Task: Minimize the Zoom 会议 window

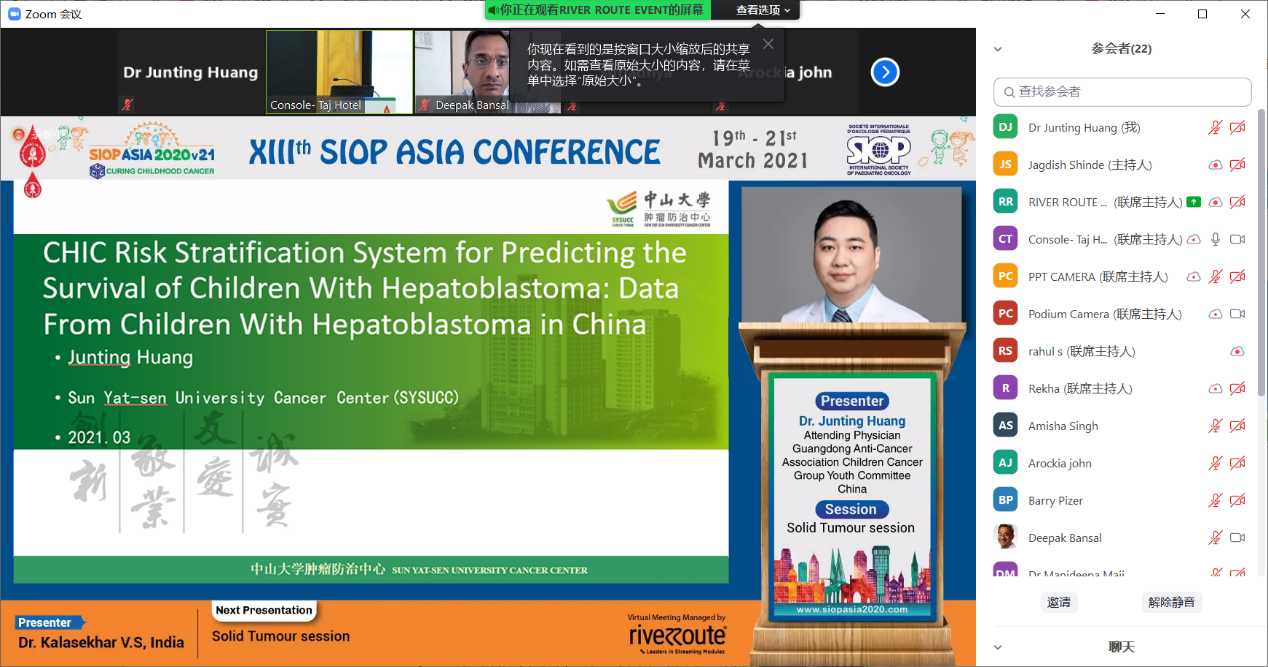Action: point(1160,13)
